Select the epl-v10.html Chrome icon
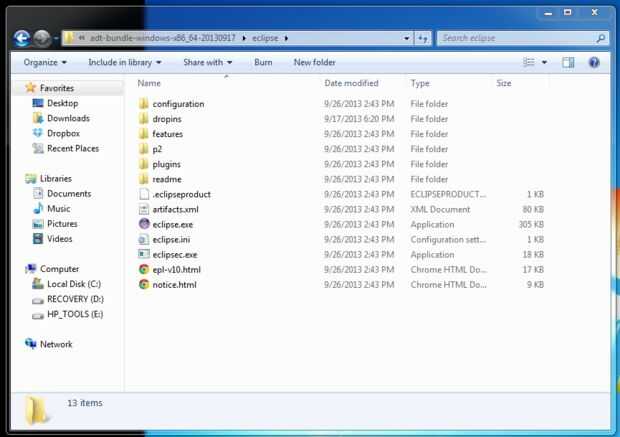 click(144, 269)
